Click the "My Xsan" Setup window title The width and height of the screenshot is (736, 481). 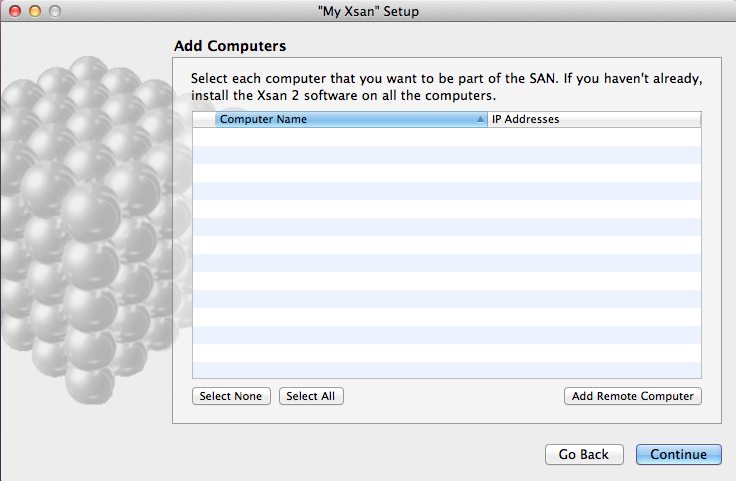coord(368,11)
